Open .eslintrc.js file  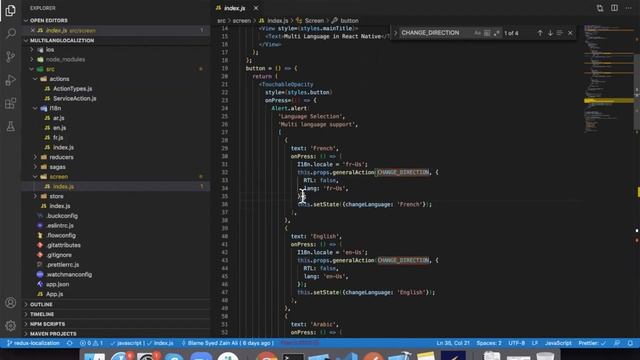coord(60,226)
